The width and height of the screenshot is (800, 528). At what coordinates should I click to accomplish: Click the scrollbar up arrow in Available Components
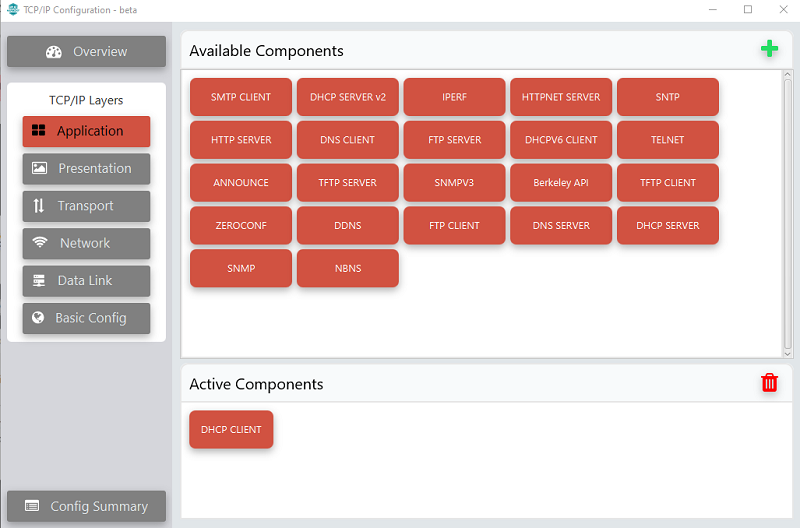pyautogui.click(x=787, y=74)
